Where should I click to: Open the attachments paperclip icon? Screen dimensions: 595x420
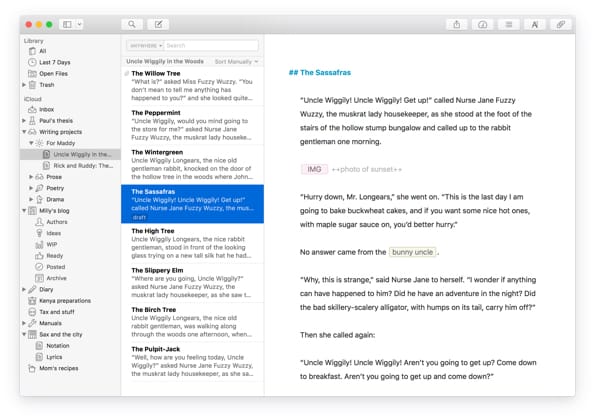pyautogui.click(x=560, y=25)
